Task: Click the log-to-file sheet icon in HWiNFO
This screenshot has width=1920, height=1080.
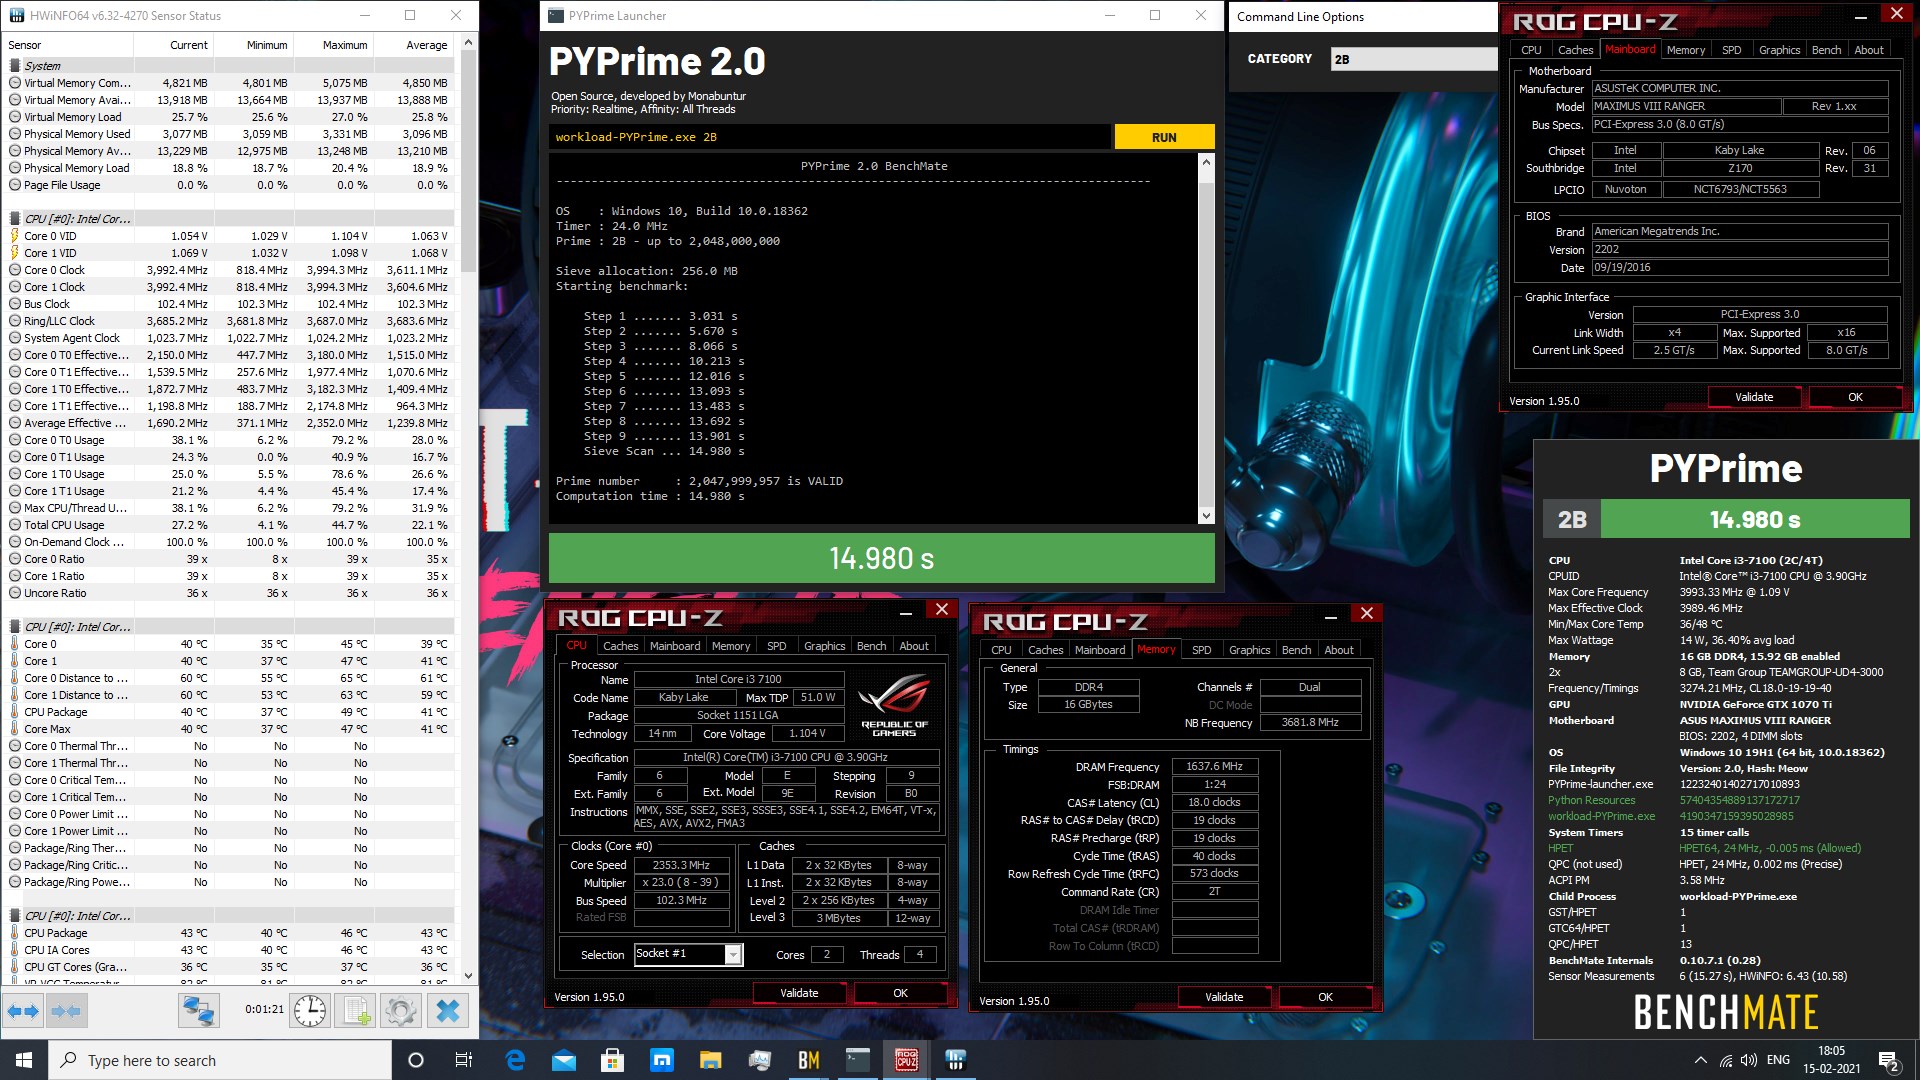Action: tap(357, 1011)
